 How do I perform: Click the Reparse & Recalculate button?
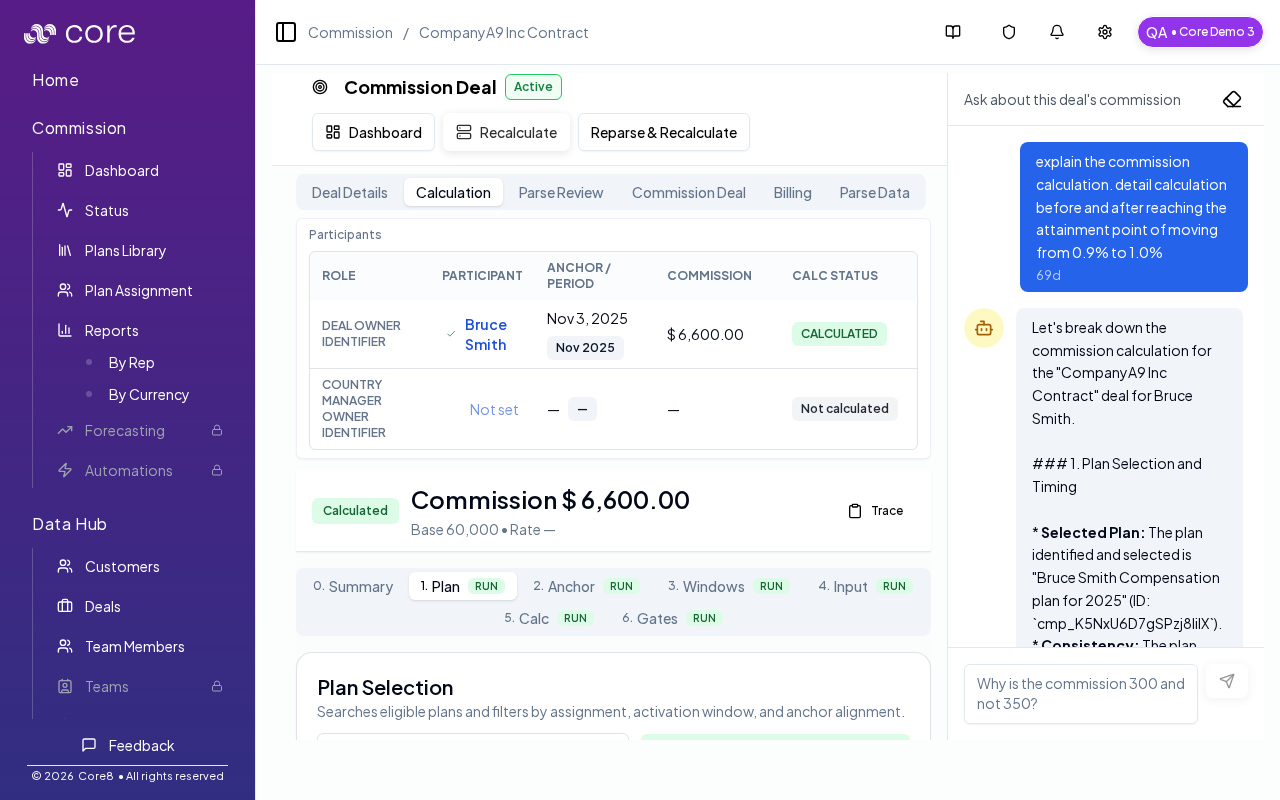(x=664, y=132)
